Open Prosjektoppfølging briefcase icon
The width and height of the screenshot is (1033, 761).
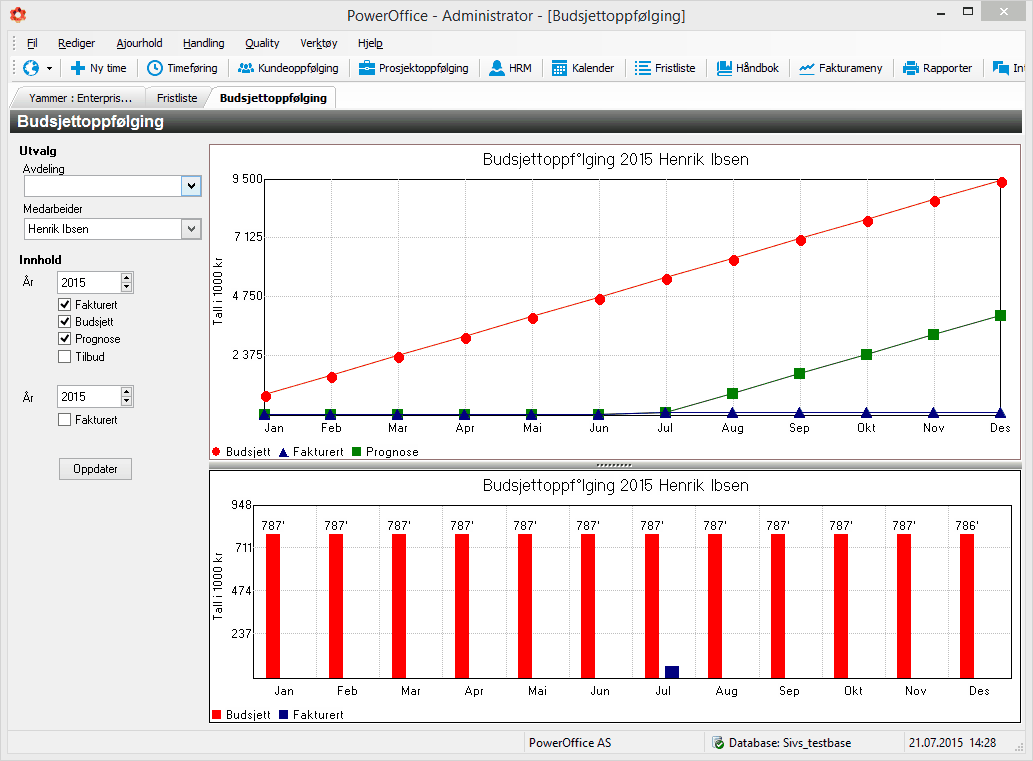pos(366,68)
